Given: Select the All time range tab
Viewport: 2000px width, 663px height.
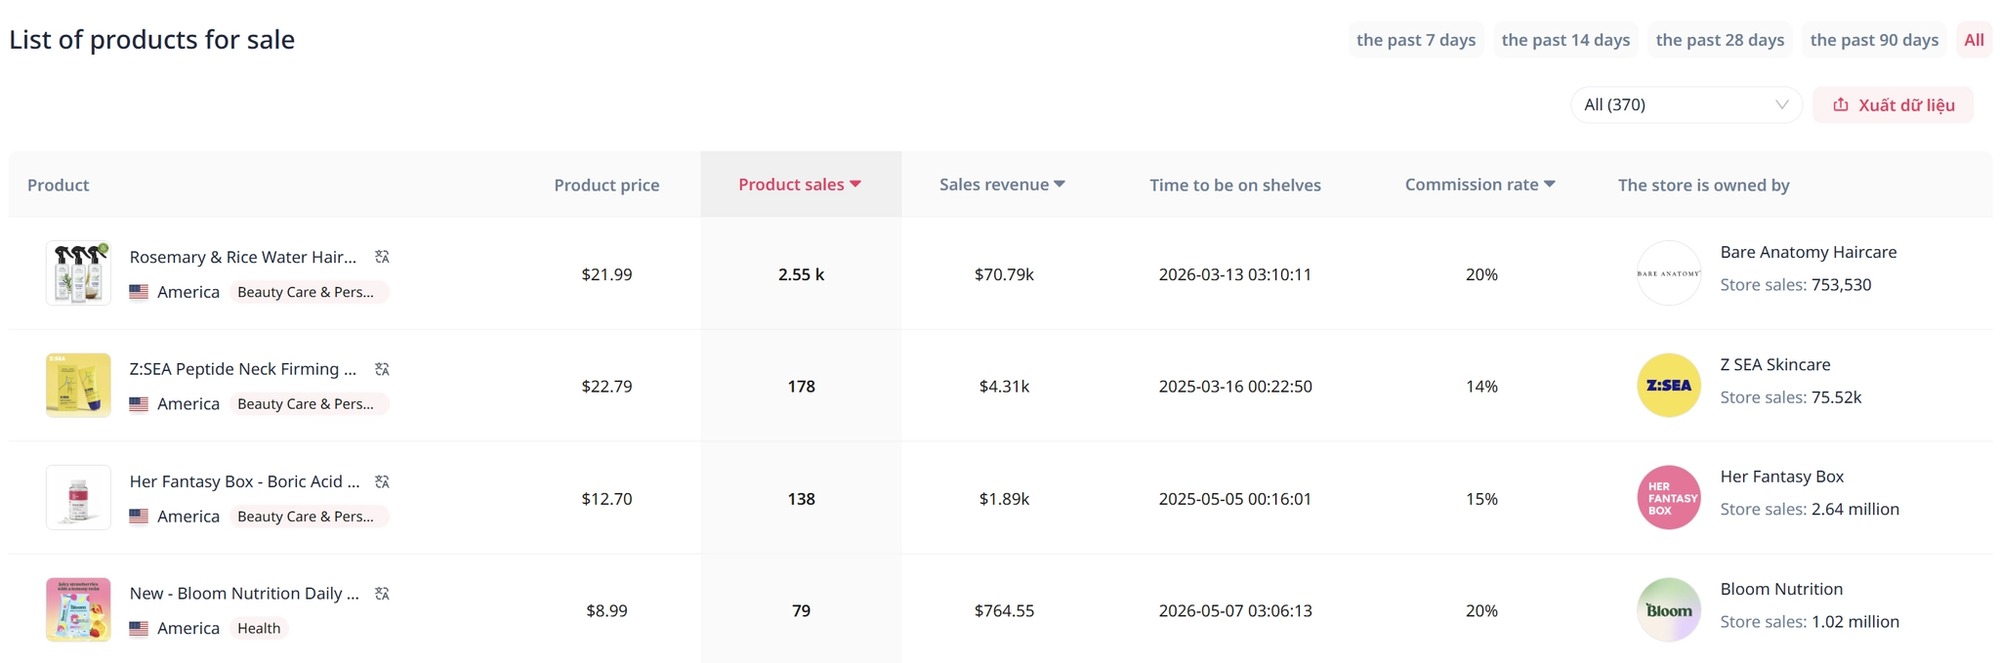Looking at the screenshot, I should coord(1974,40).
